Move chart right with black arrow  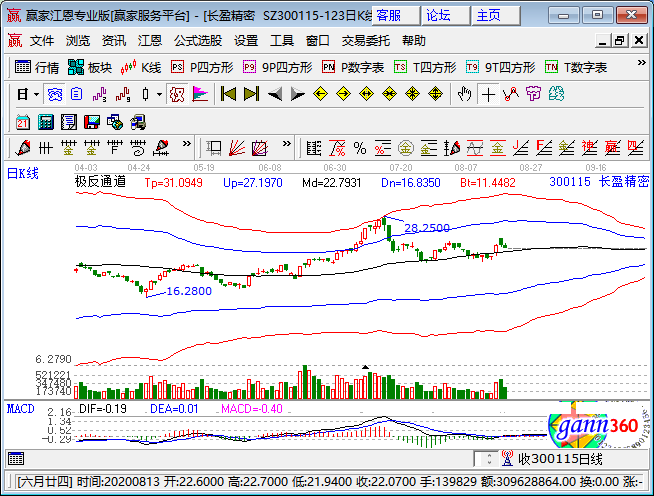click(297, 94)
